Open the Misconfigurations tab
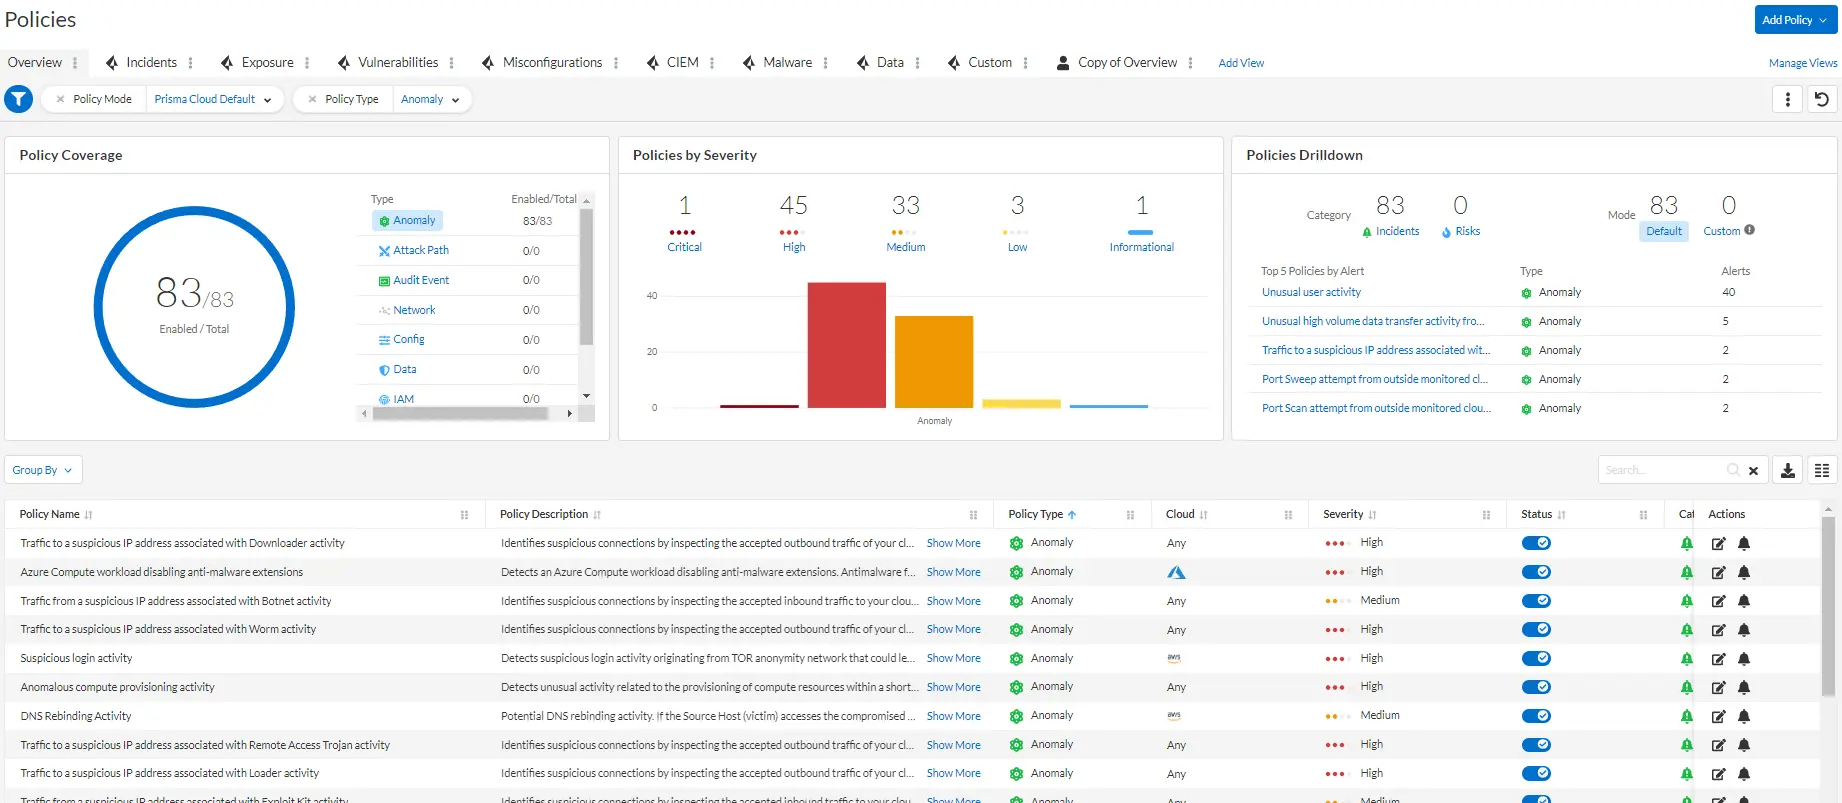The width and height of the screenshot is (1842, 803). [x=551, y=62]
